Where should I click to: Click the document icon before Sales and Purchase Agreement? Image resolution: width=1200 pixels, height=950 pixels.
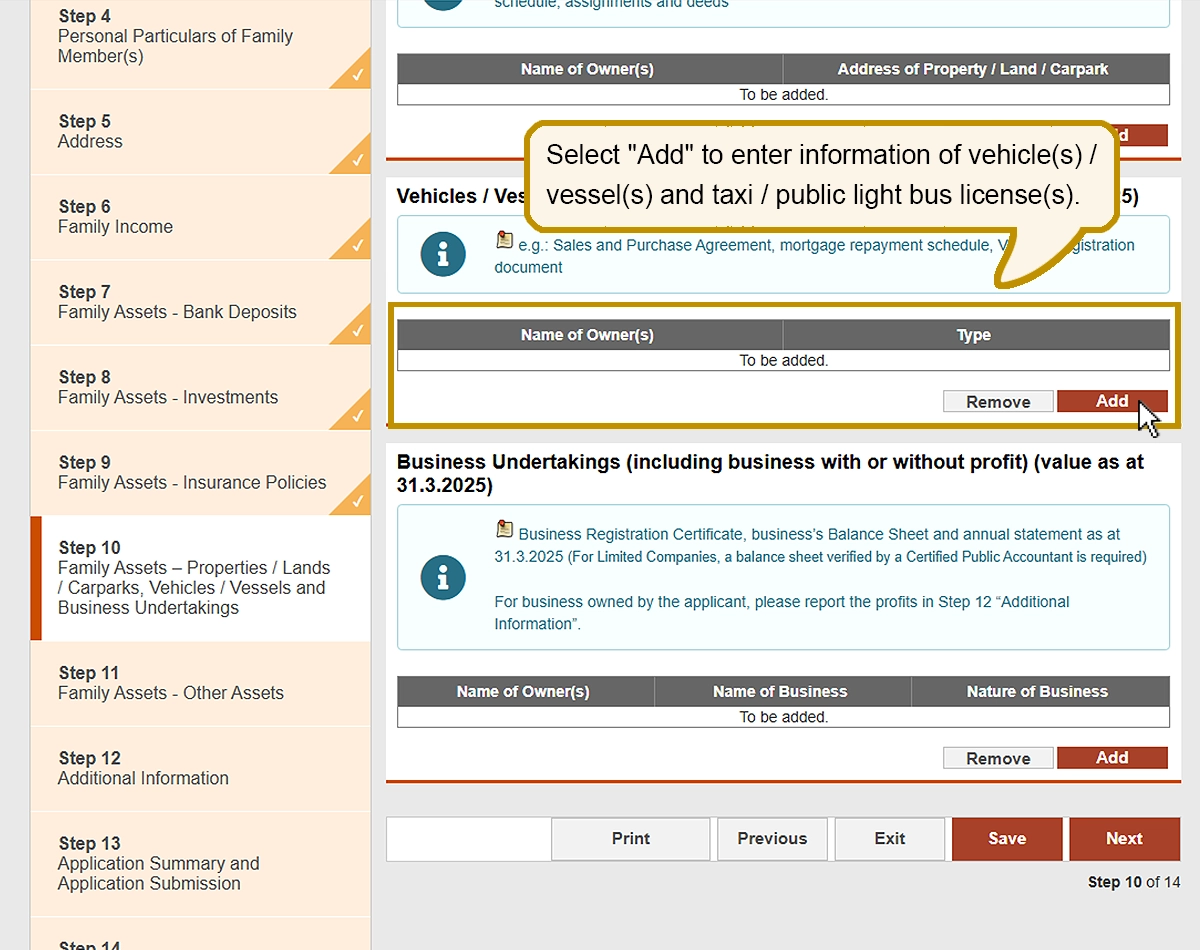coord(505,241)
